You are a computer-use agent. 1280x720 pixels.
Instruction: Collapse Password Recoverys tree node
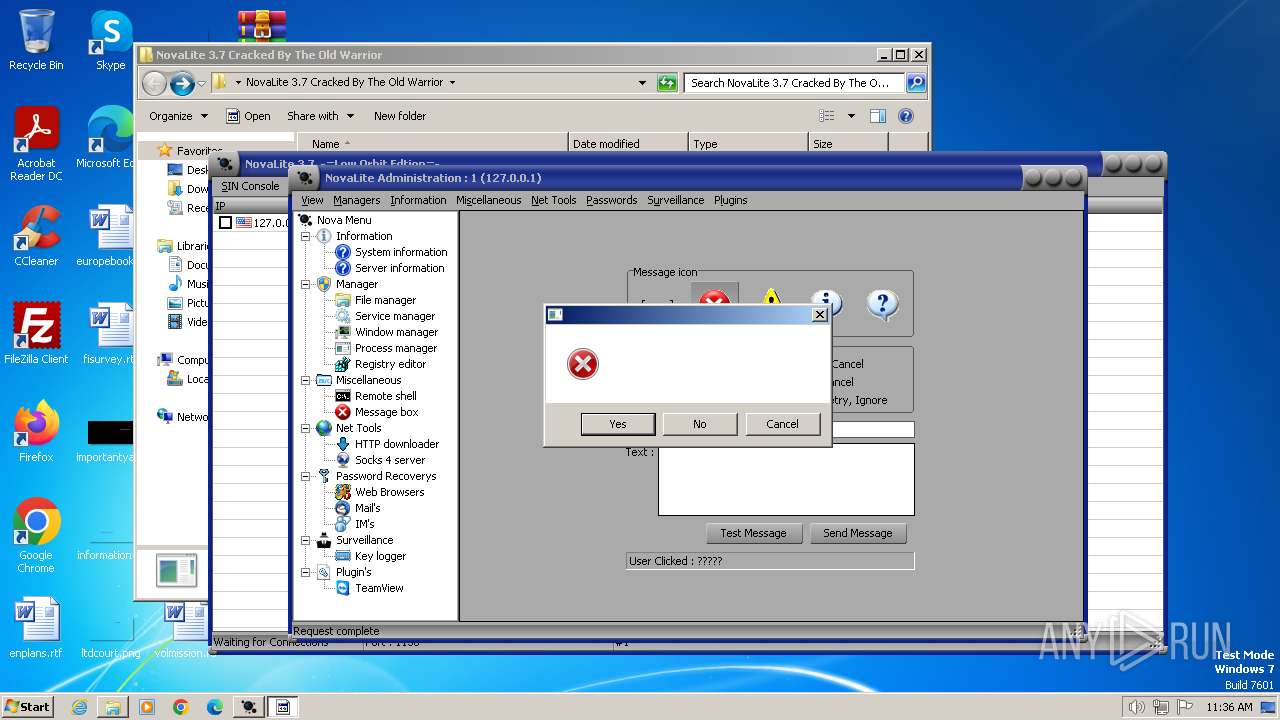point(306,476)
